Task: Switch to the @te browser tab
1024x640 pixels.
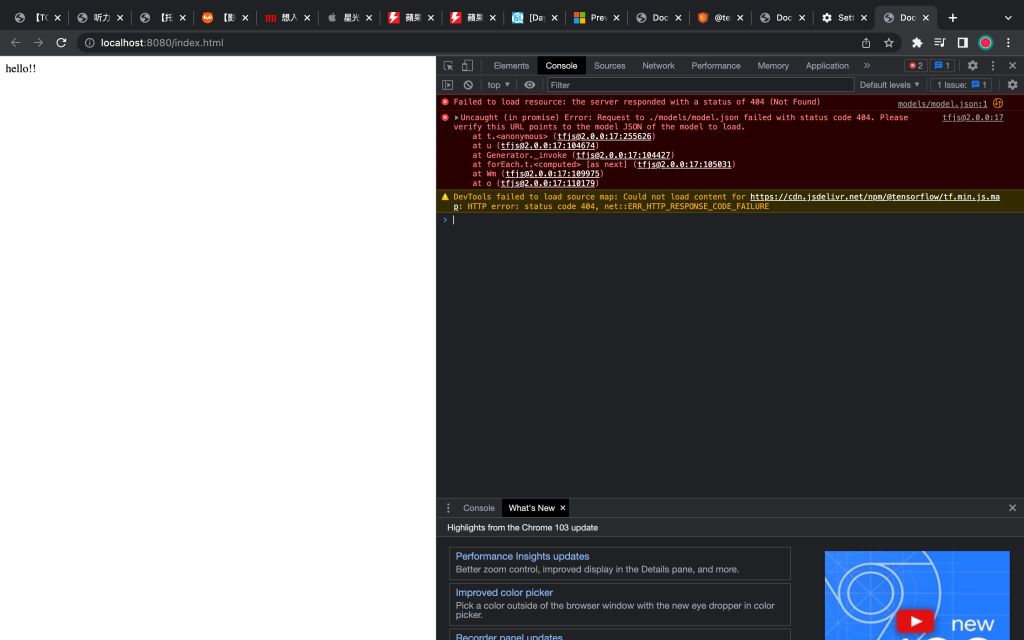Action: (720, 18)
